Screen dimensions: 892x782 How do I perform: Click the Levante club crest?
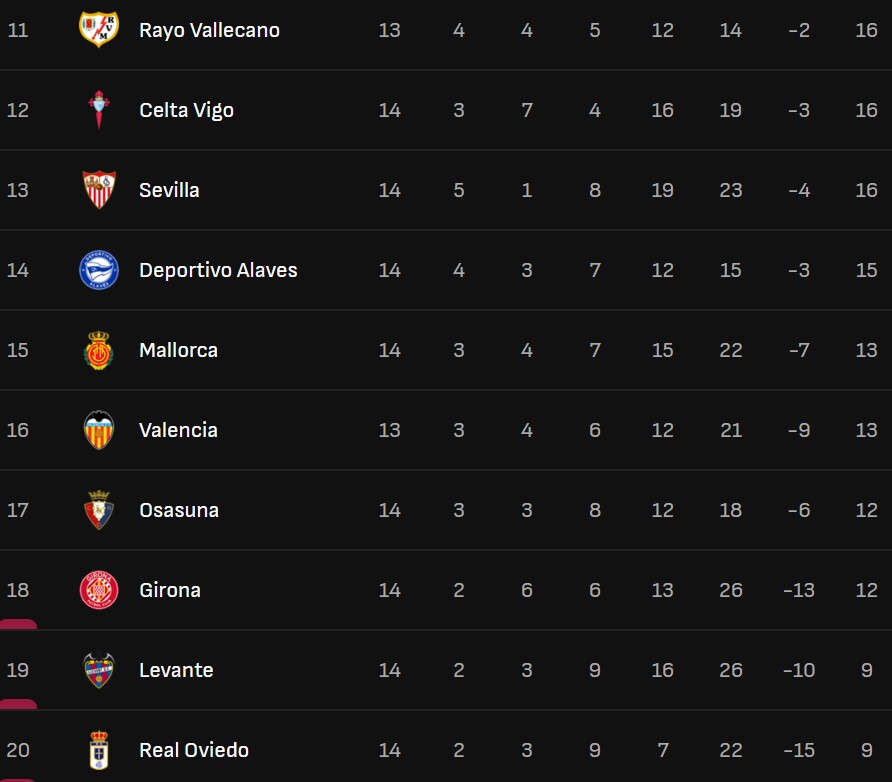tap(99, 670)
